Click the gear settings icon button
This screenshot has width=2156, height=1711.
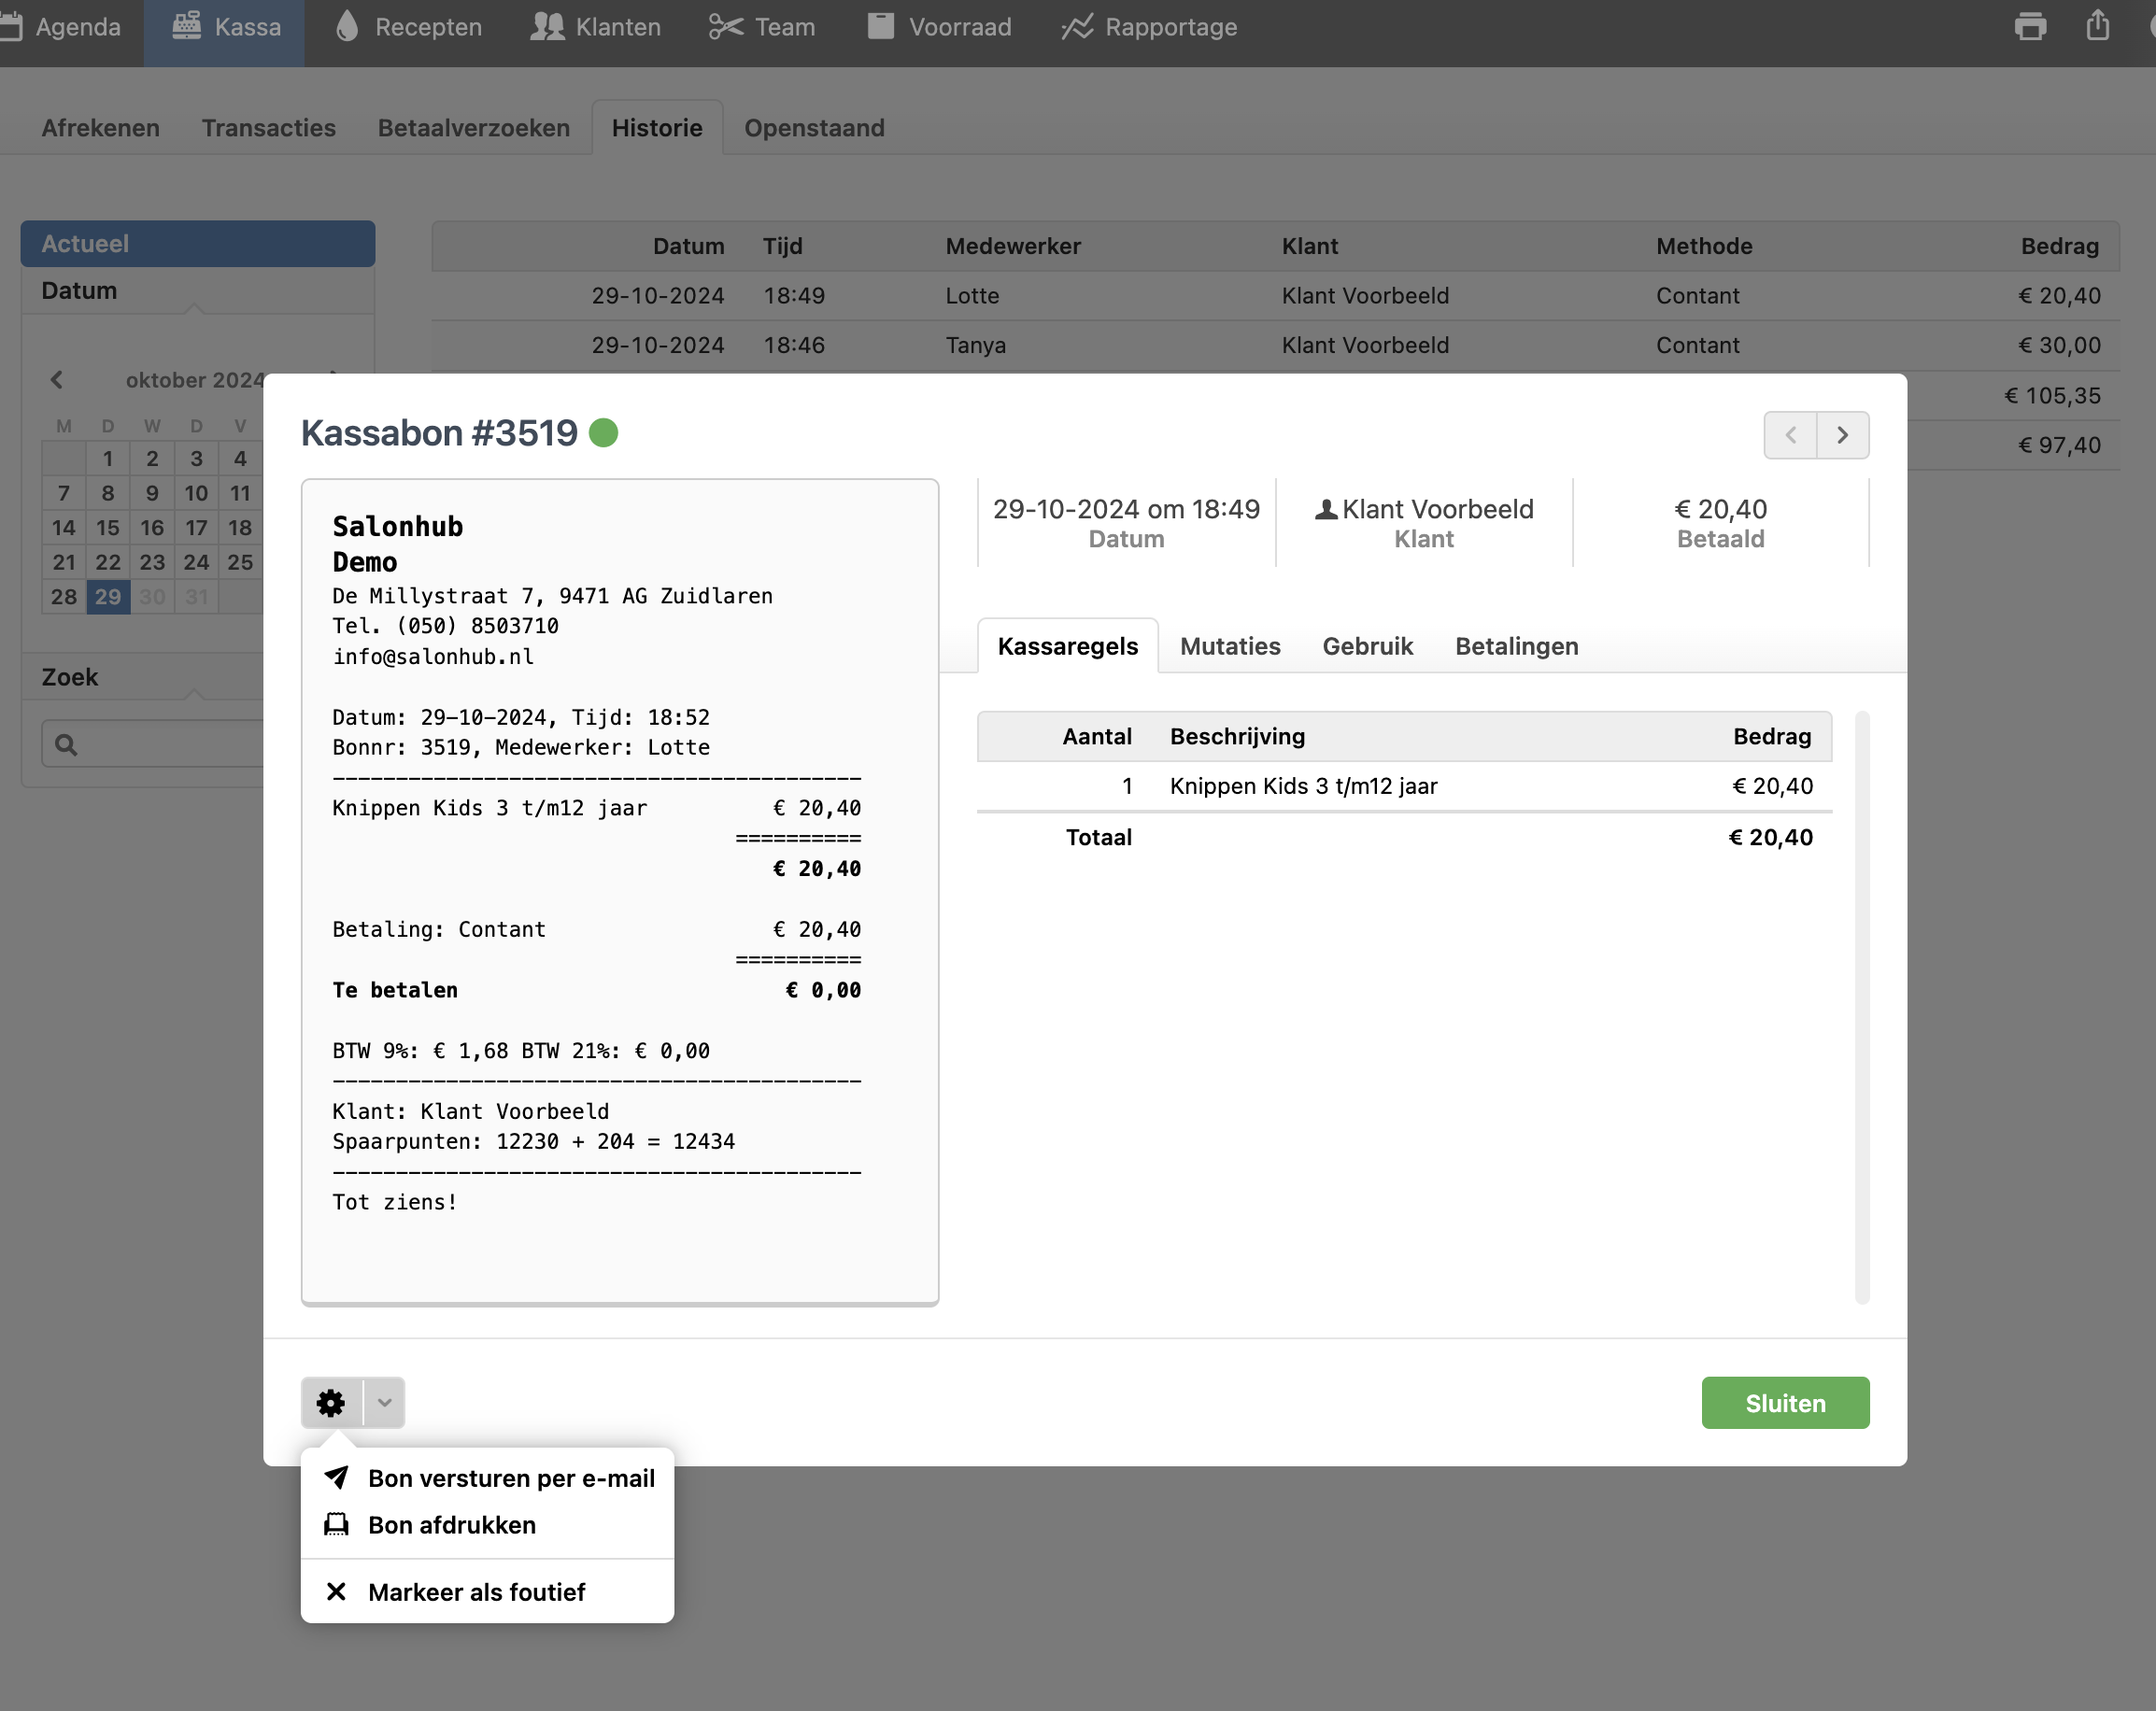(331, 1402)
